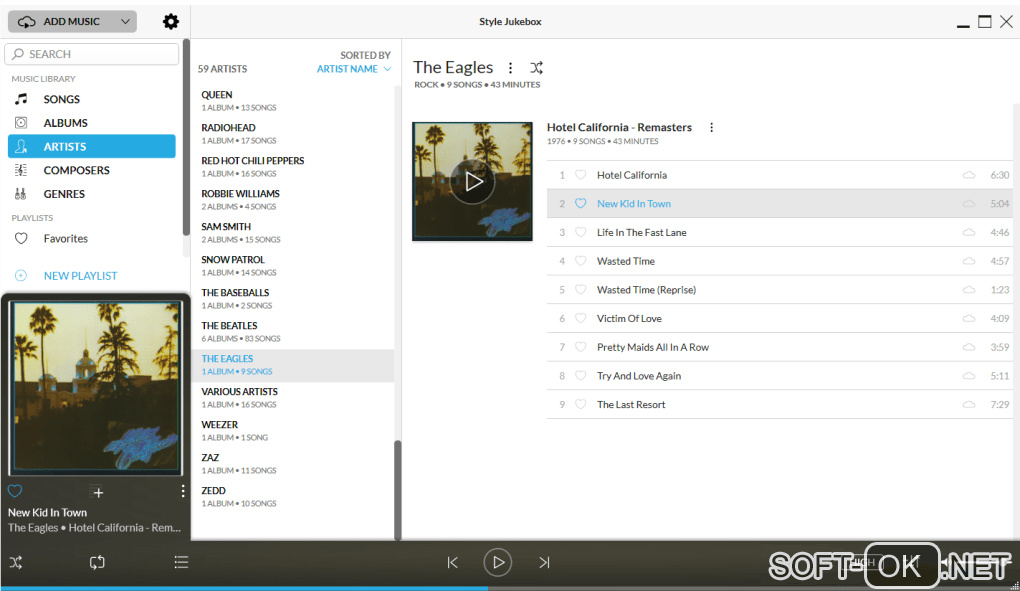The width and height of the screenshot is (1020, 591).
Task: Click the play button in player bar
Action: click(x=498, y=562)
